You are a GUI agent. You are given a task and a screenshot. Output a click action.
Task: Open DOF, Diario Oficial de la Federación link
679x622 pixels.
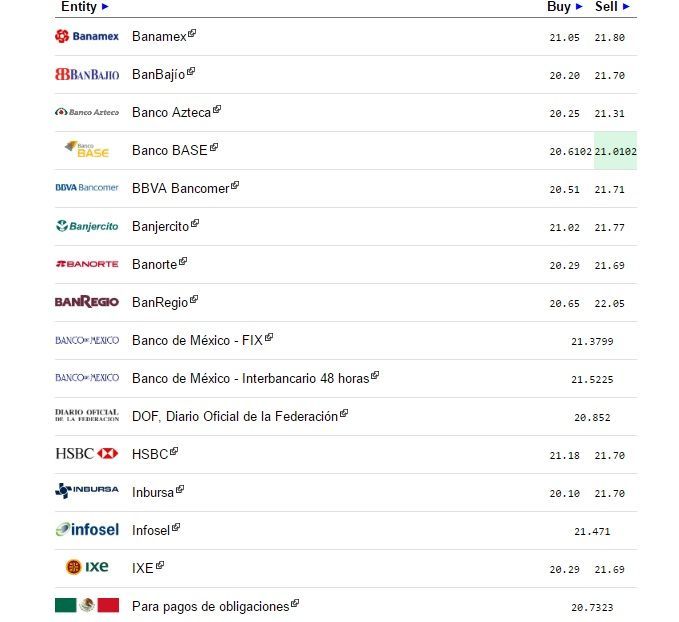tap(234, 416)
